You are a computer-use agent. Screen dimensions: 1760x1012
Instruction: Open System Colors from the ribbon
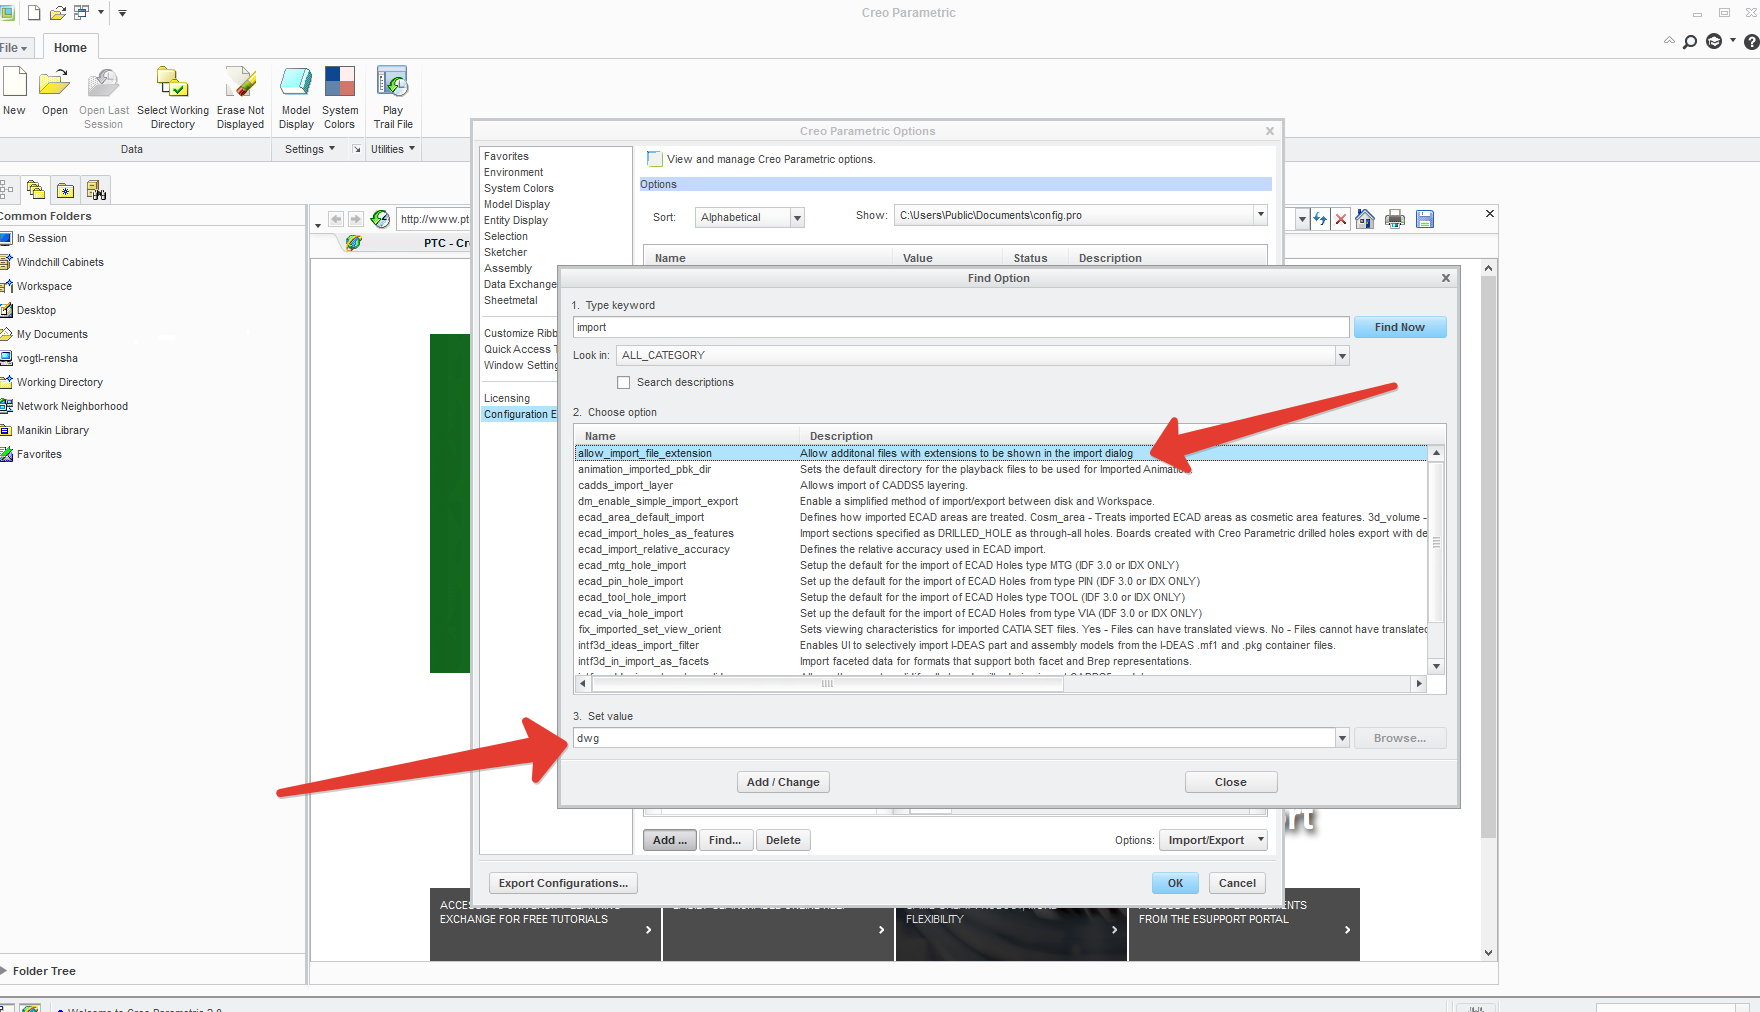click(340, 82)
